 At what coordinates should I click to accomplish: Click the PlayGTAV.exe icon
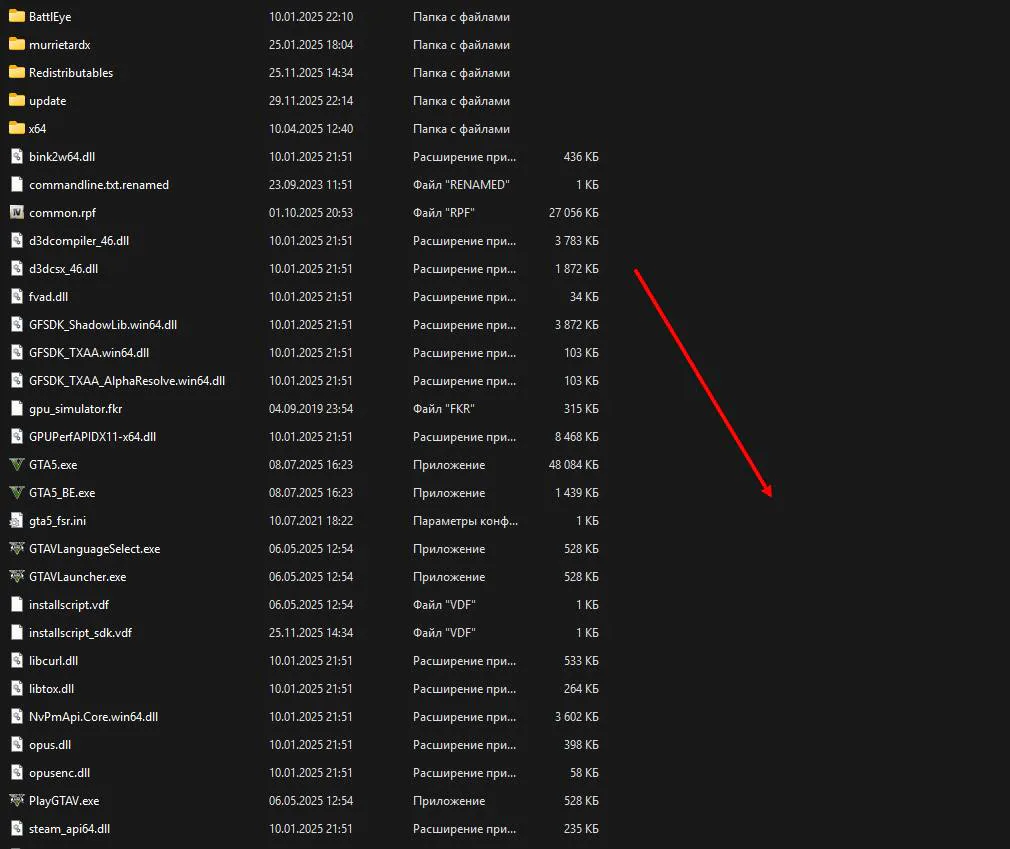click(17, 801)
